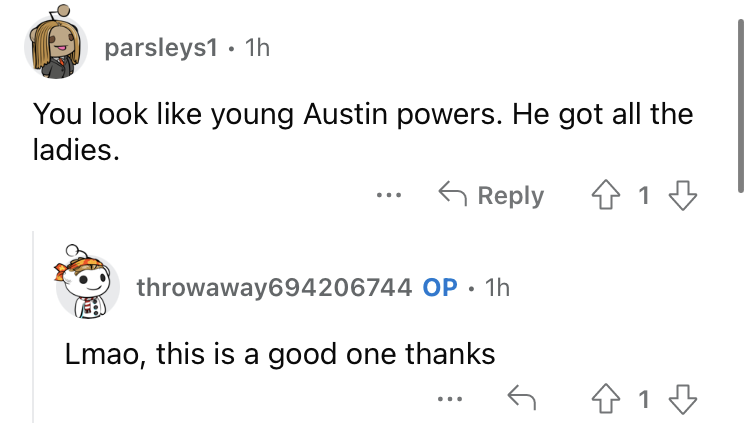The image size is (750, 423).
Task: Collapse the reply thread via vertical line
Action: click(33, 327)
